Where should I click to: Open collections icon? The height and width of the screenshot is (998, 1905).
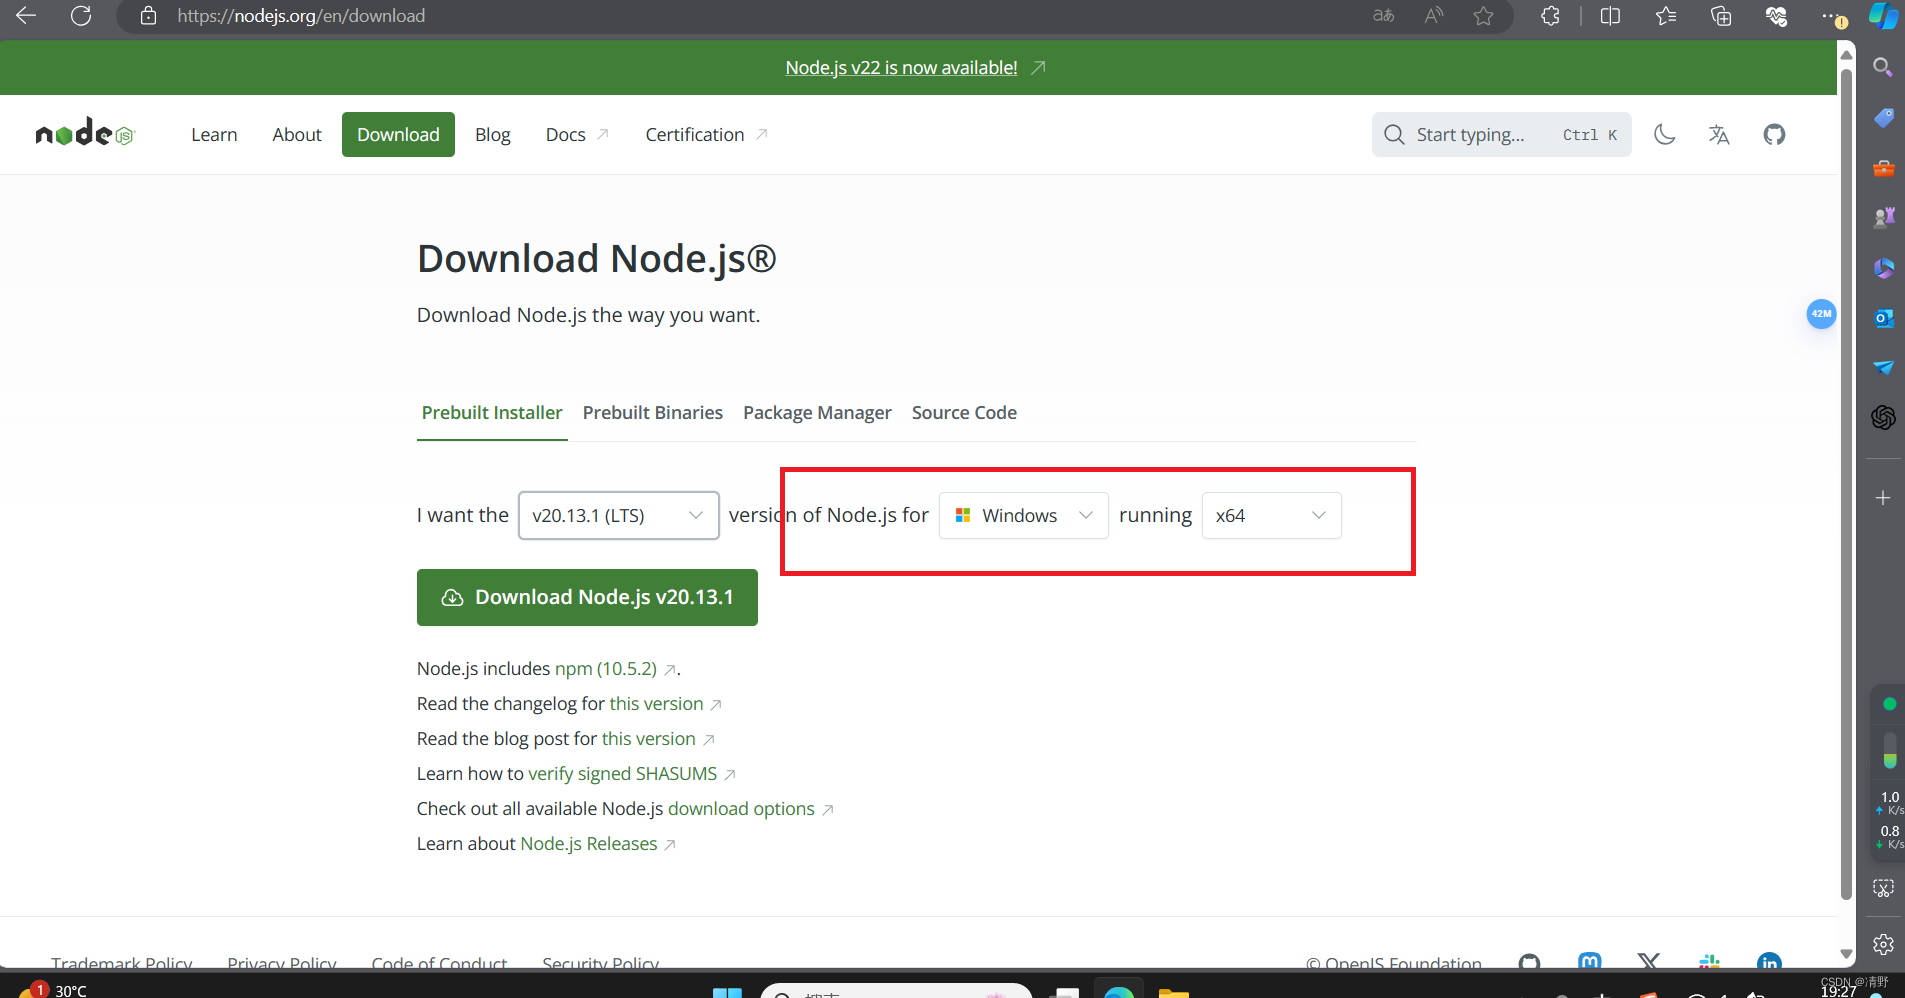point(1721,15)
